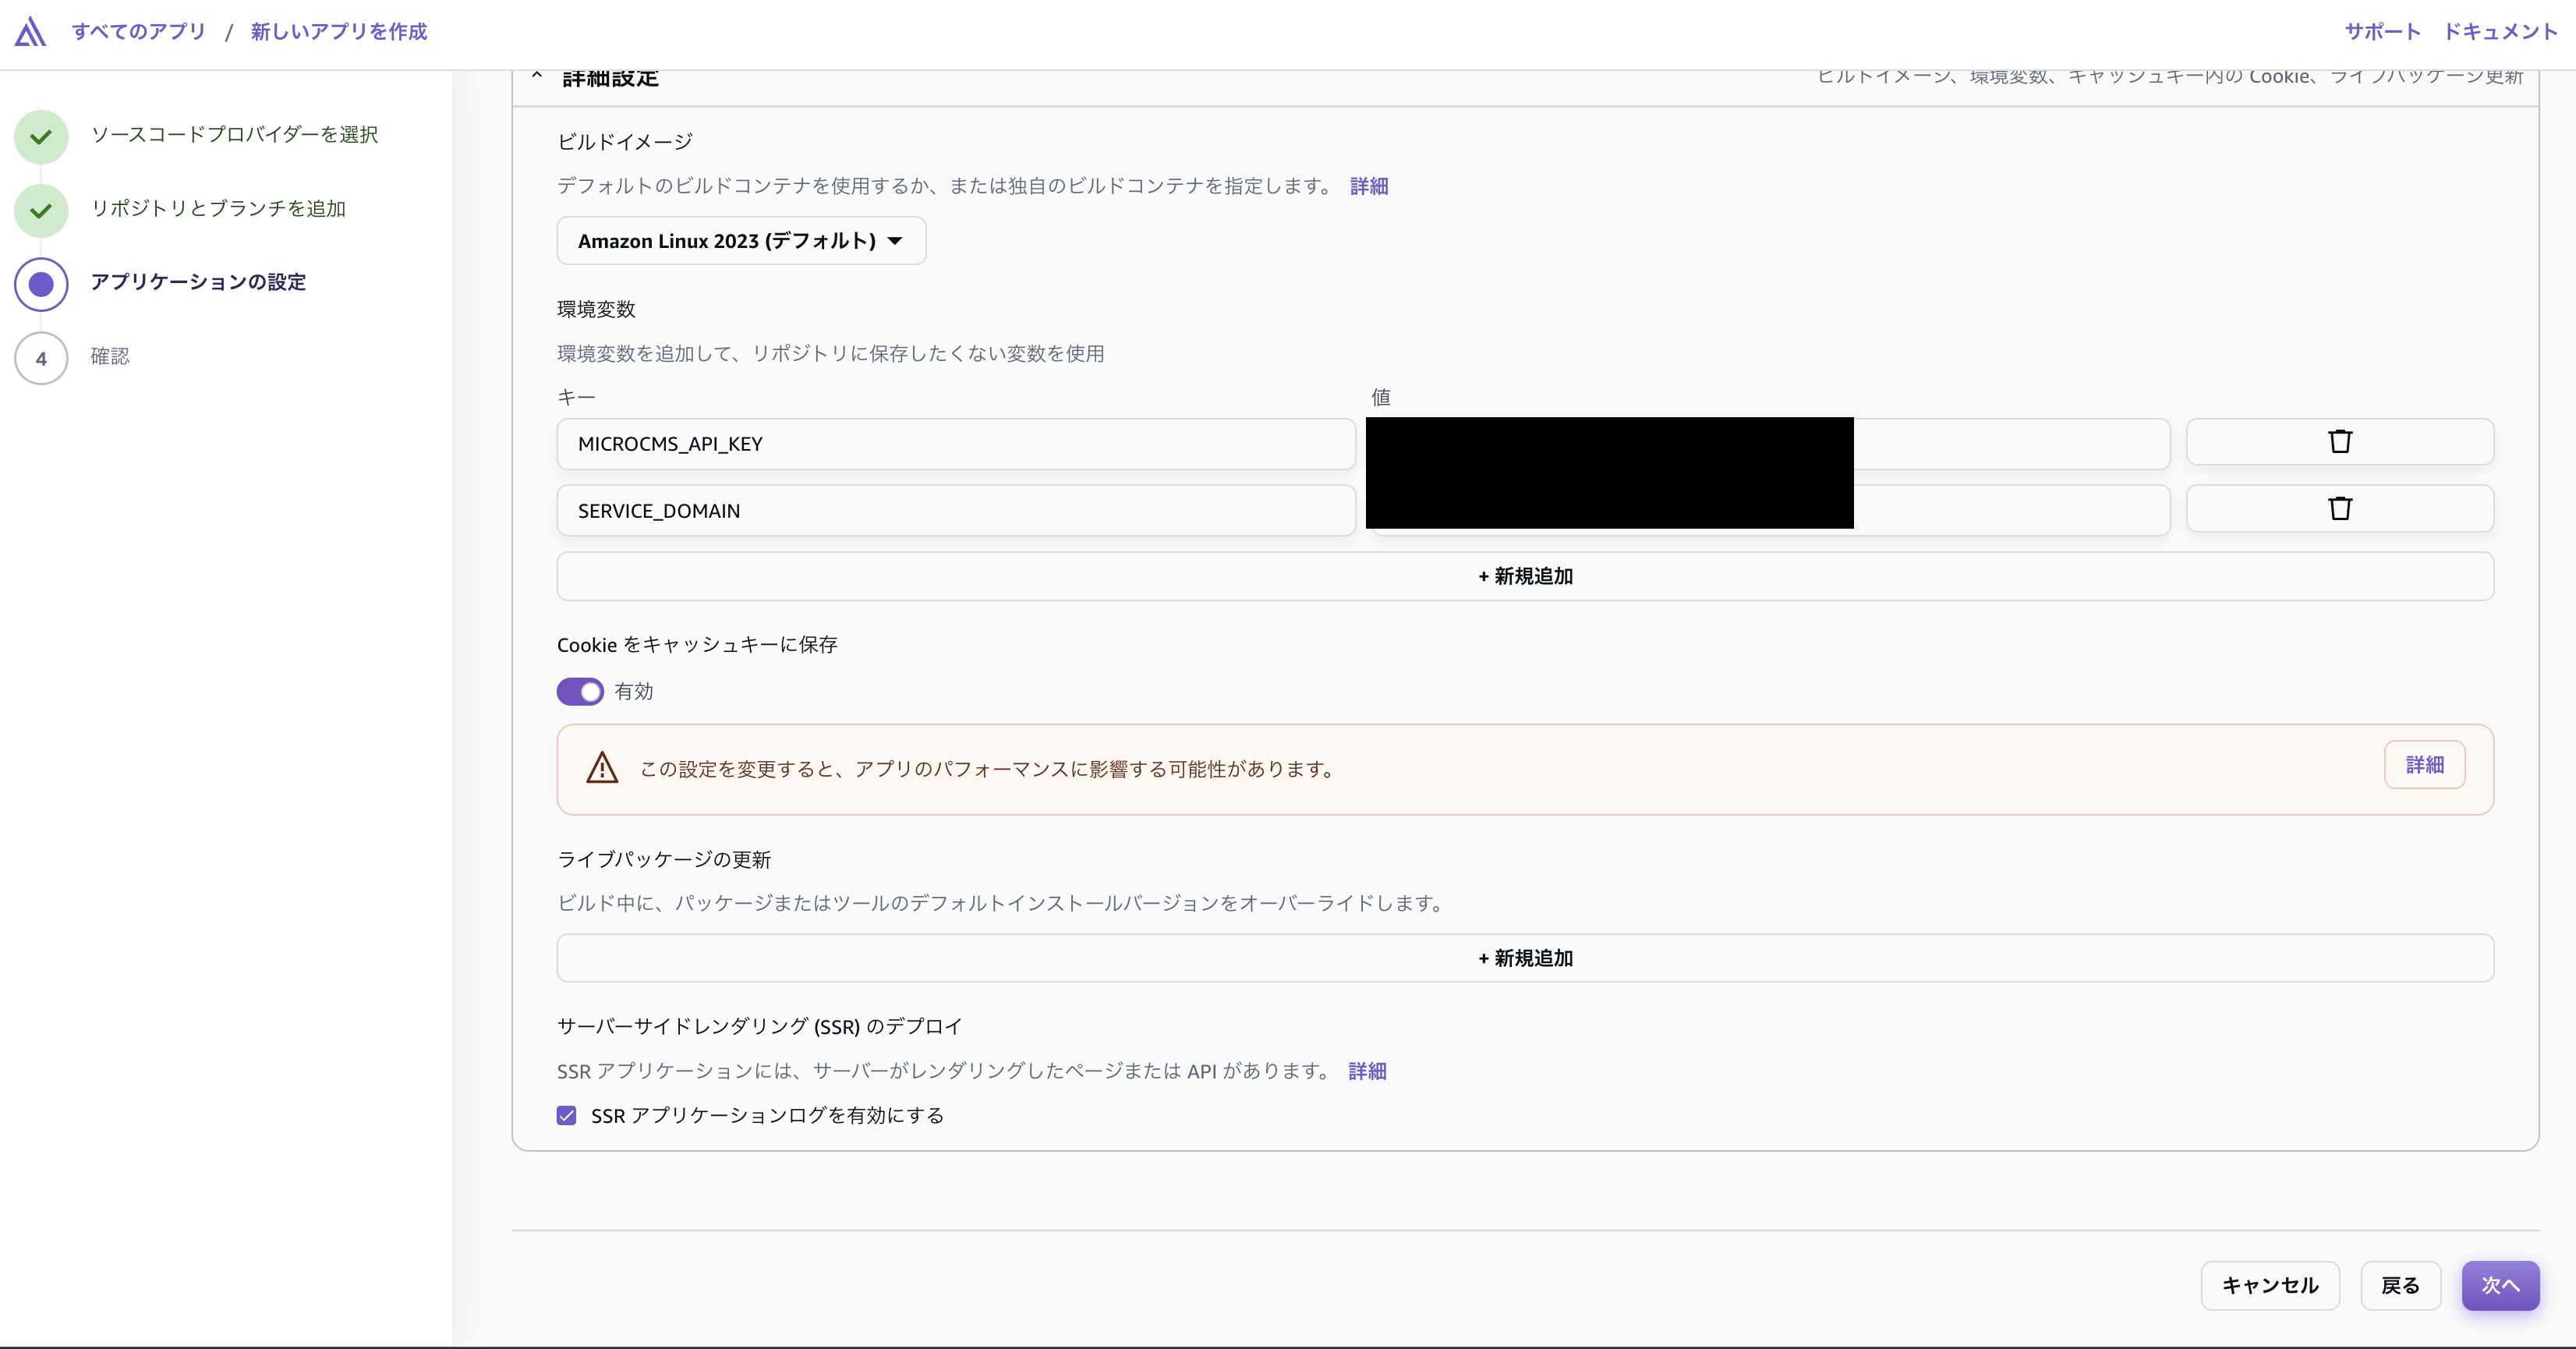The height and width of the screenshot is (1349, 2576).
Task: Toggle Cookie をキャッシュキーに保存 switch off
Action: (x=580, y=692)
